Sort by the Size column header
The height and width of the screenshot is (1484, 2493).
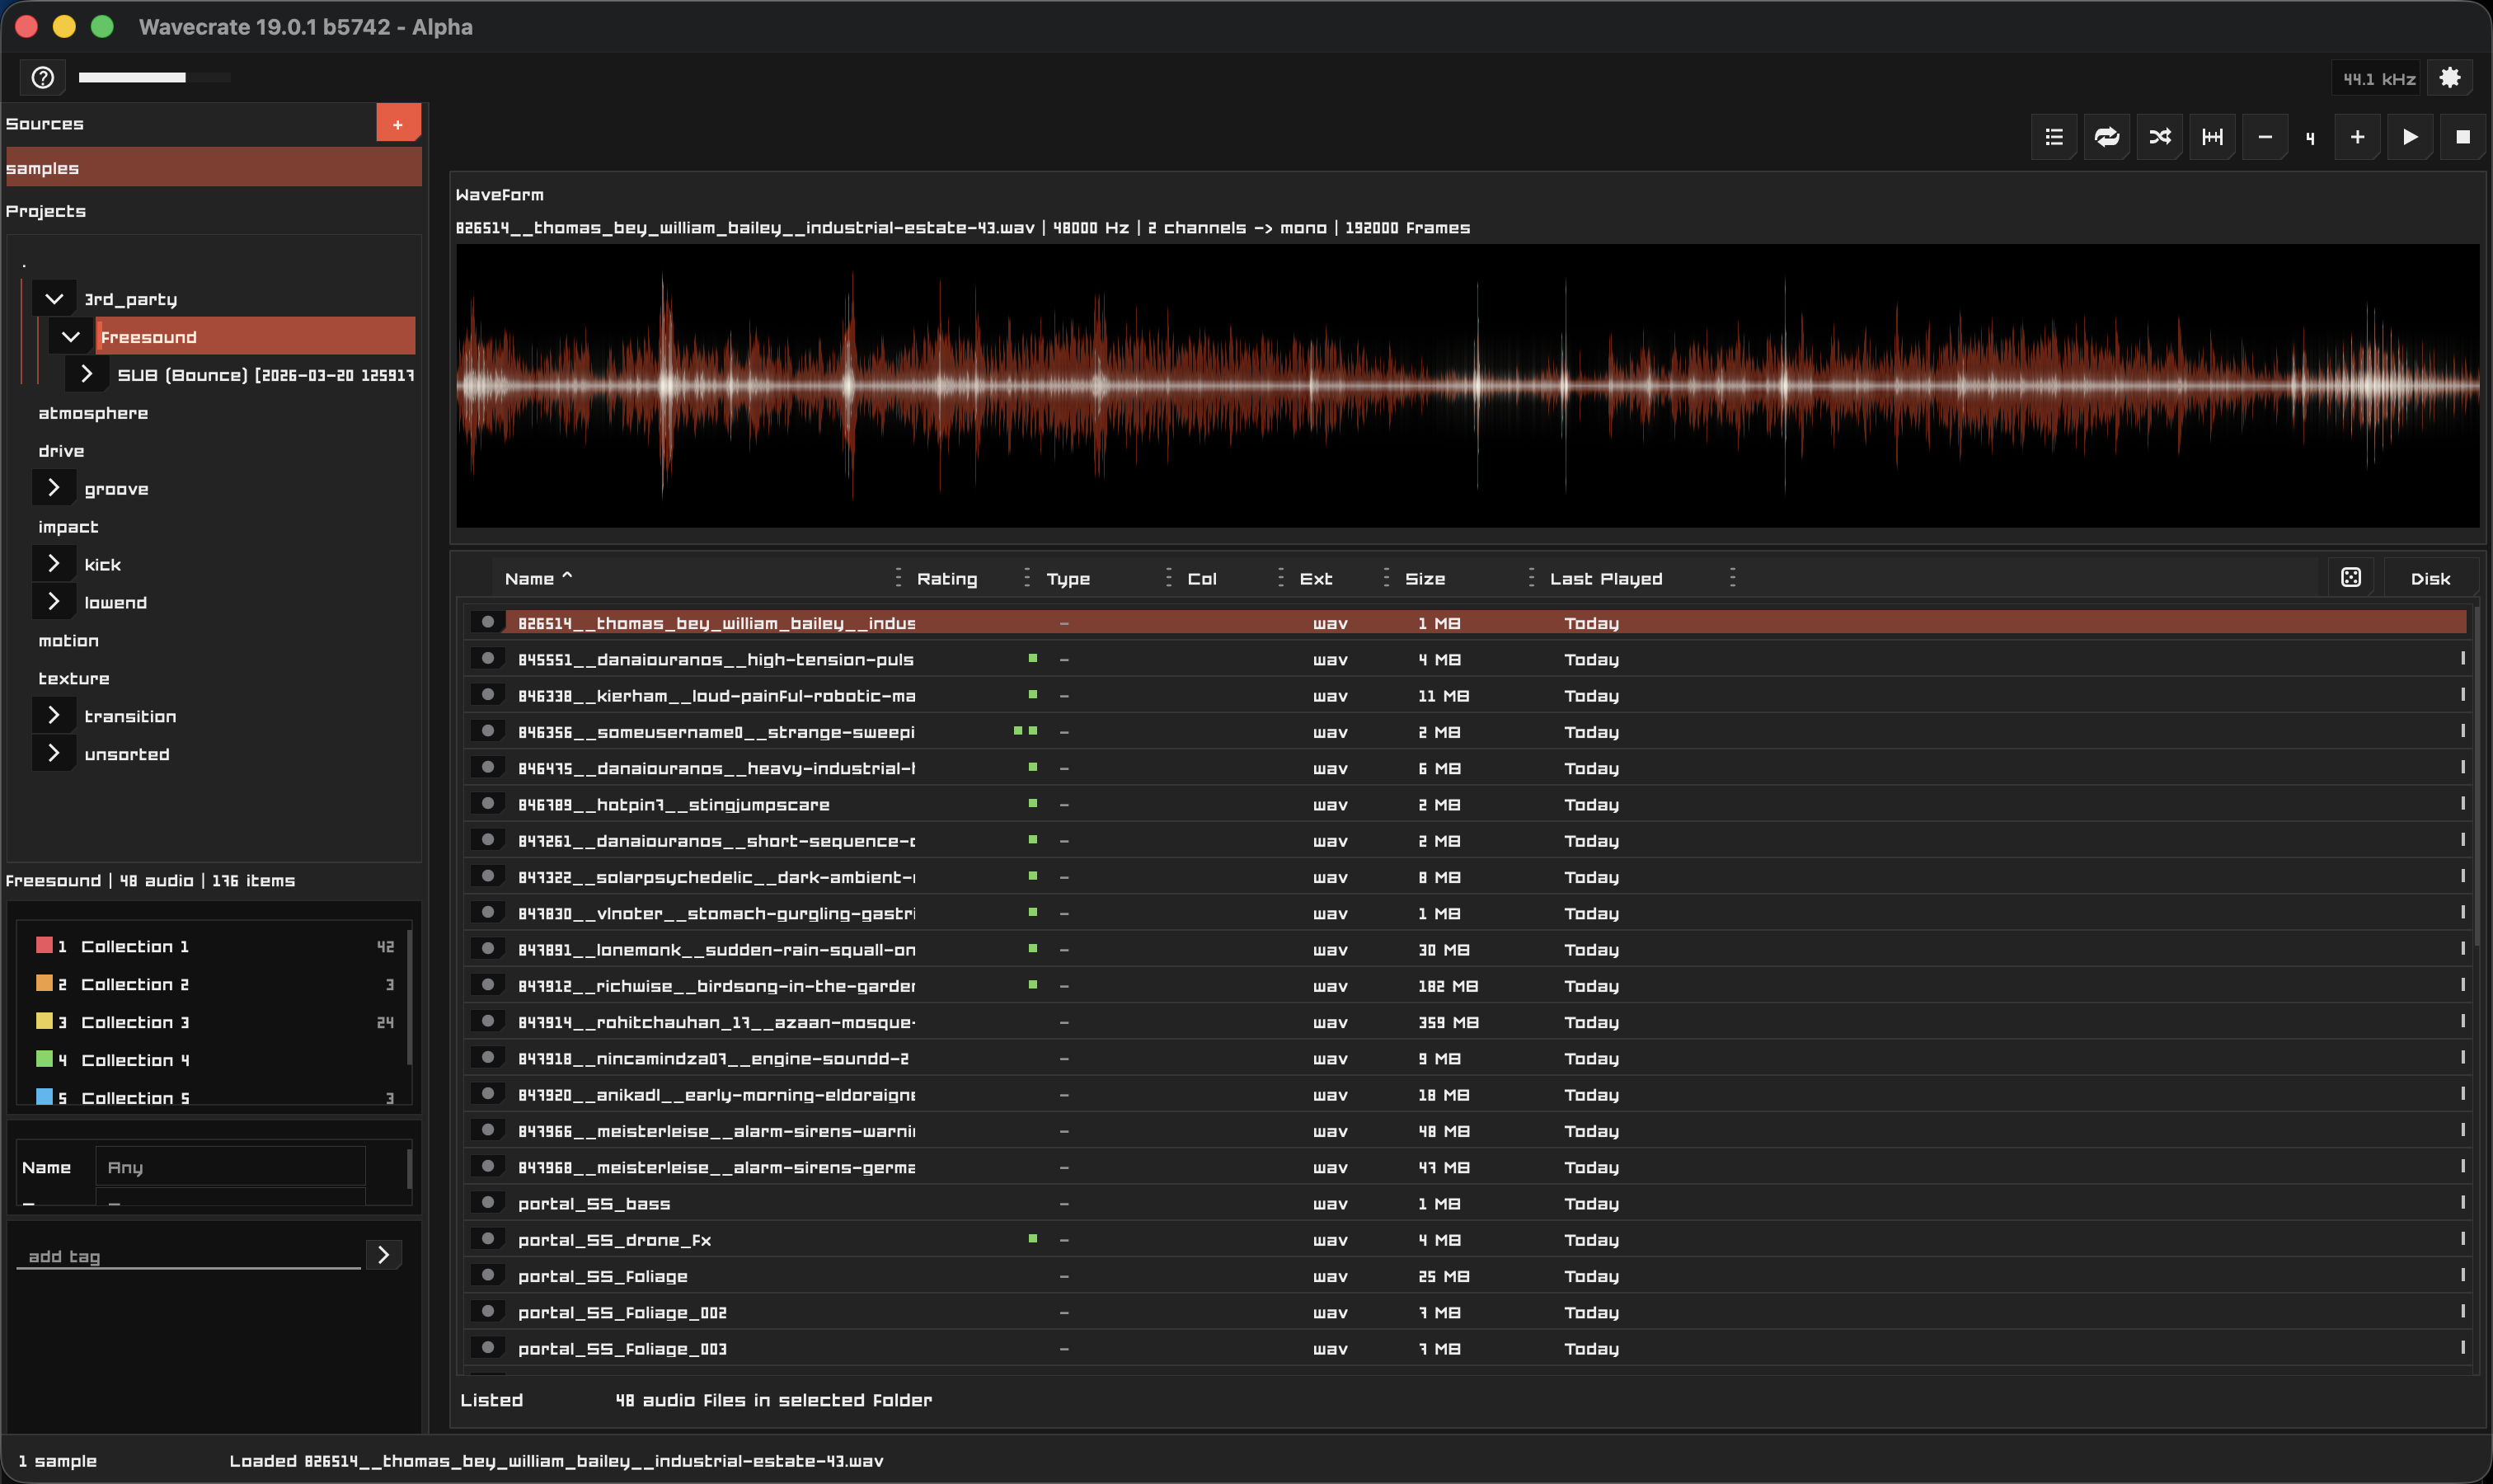[1425, 579]
